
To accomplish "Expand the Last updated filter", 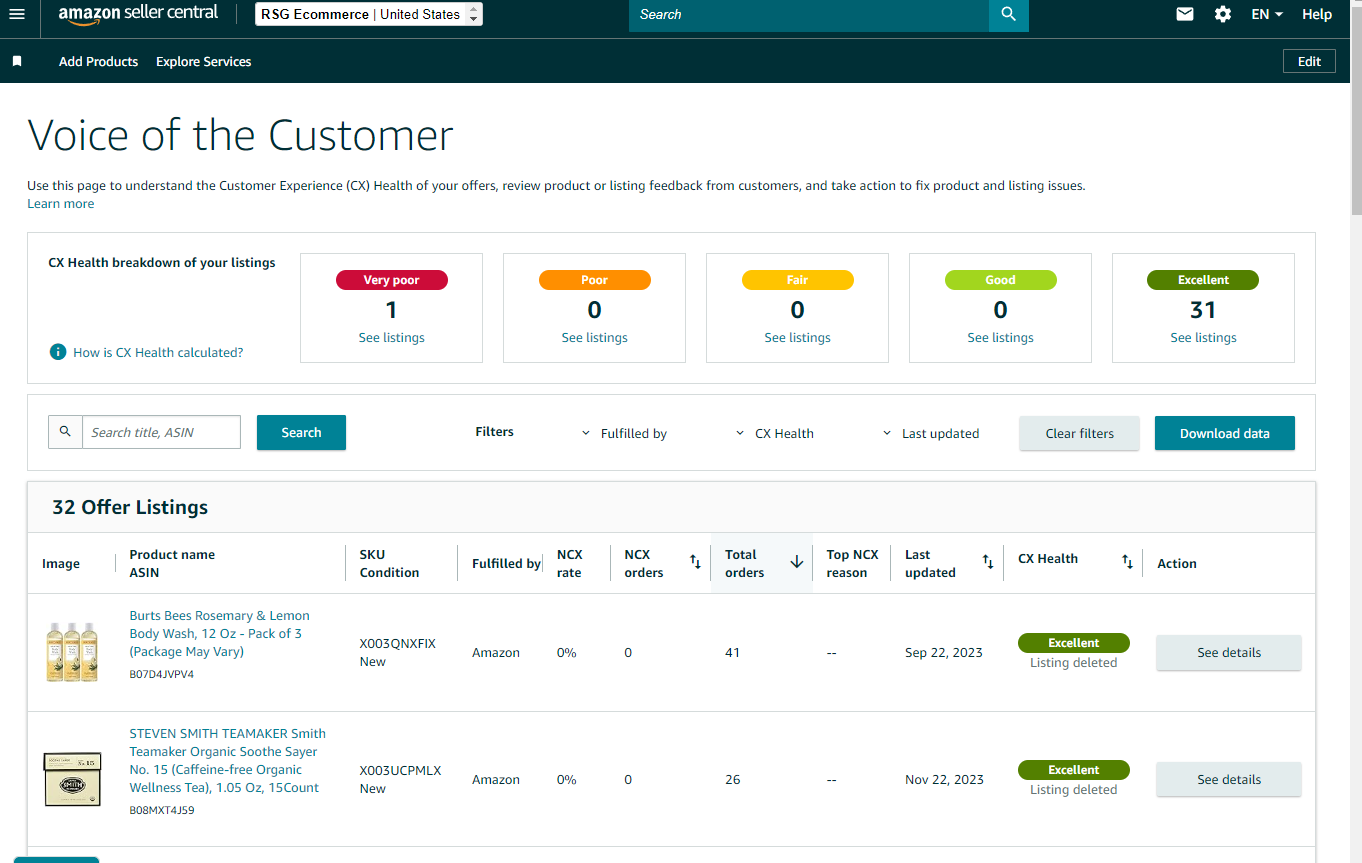I will pos(931,433).
